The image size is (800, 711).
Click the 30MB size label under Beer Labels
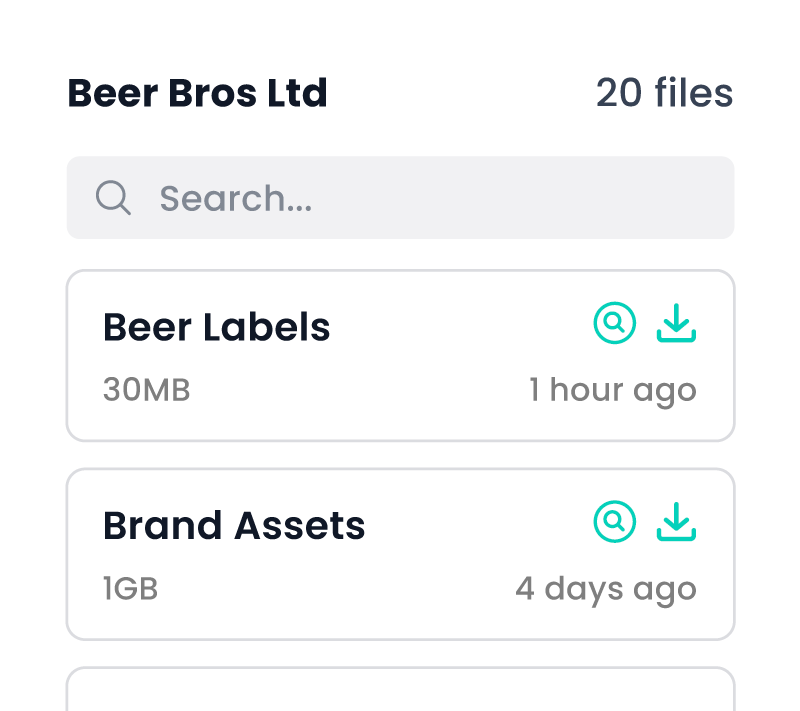click(x=146, y=389)
